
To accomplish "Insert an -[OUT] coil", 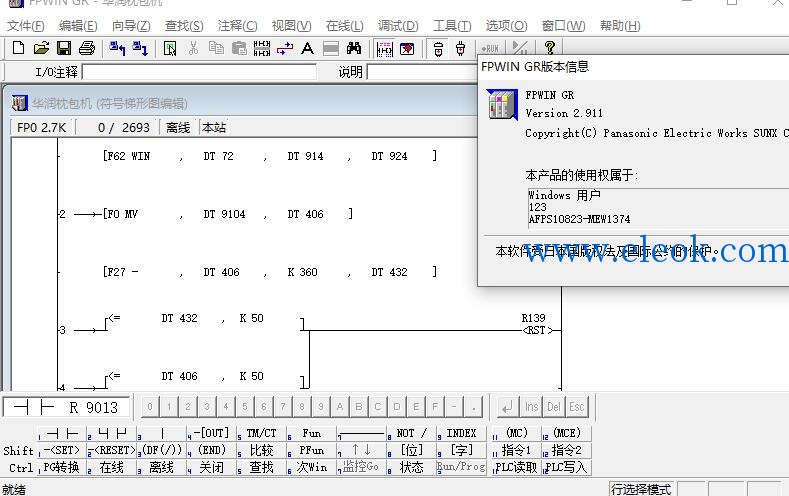I will coord(211,433).
